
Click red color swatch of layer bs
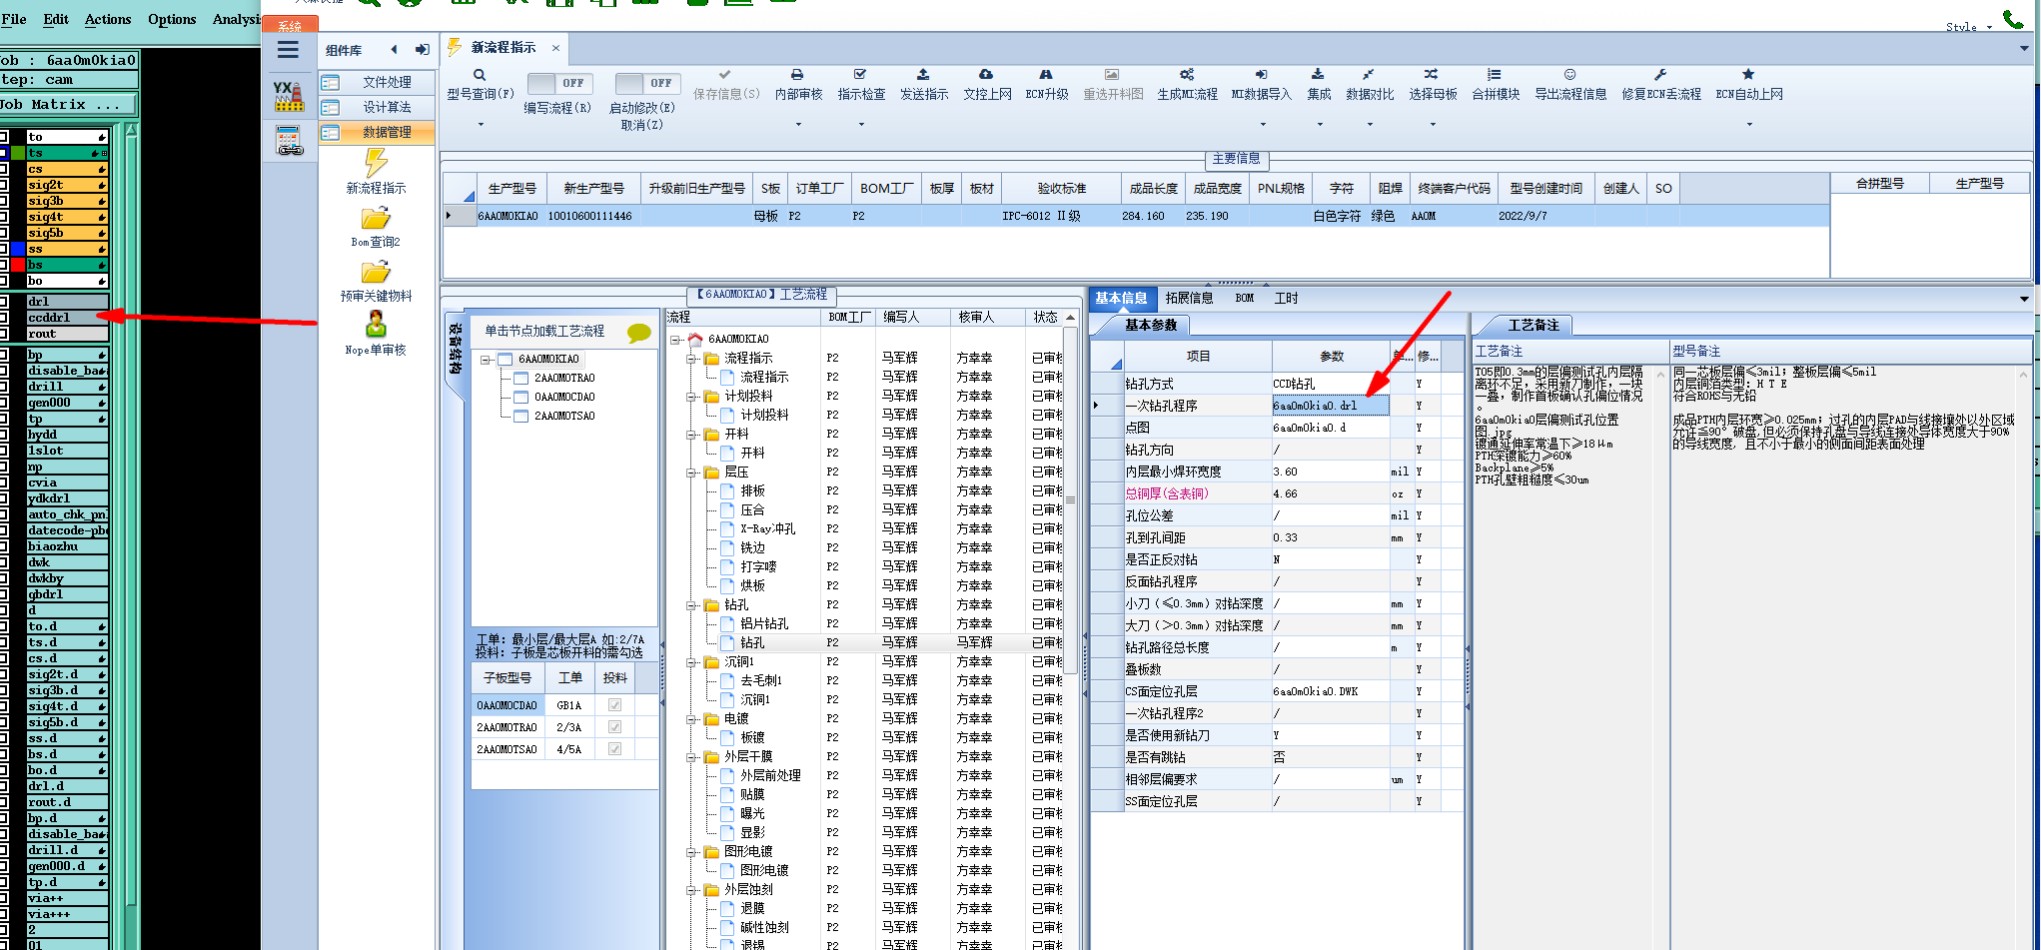pyautogui.click(x=17, y=265)
